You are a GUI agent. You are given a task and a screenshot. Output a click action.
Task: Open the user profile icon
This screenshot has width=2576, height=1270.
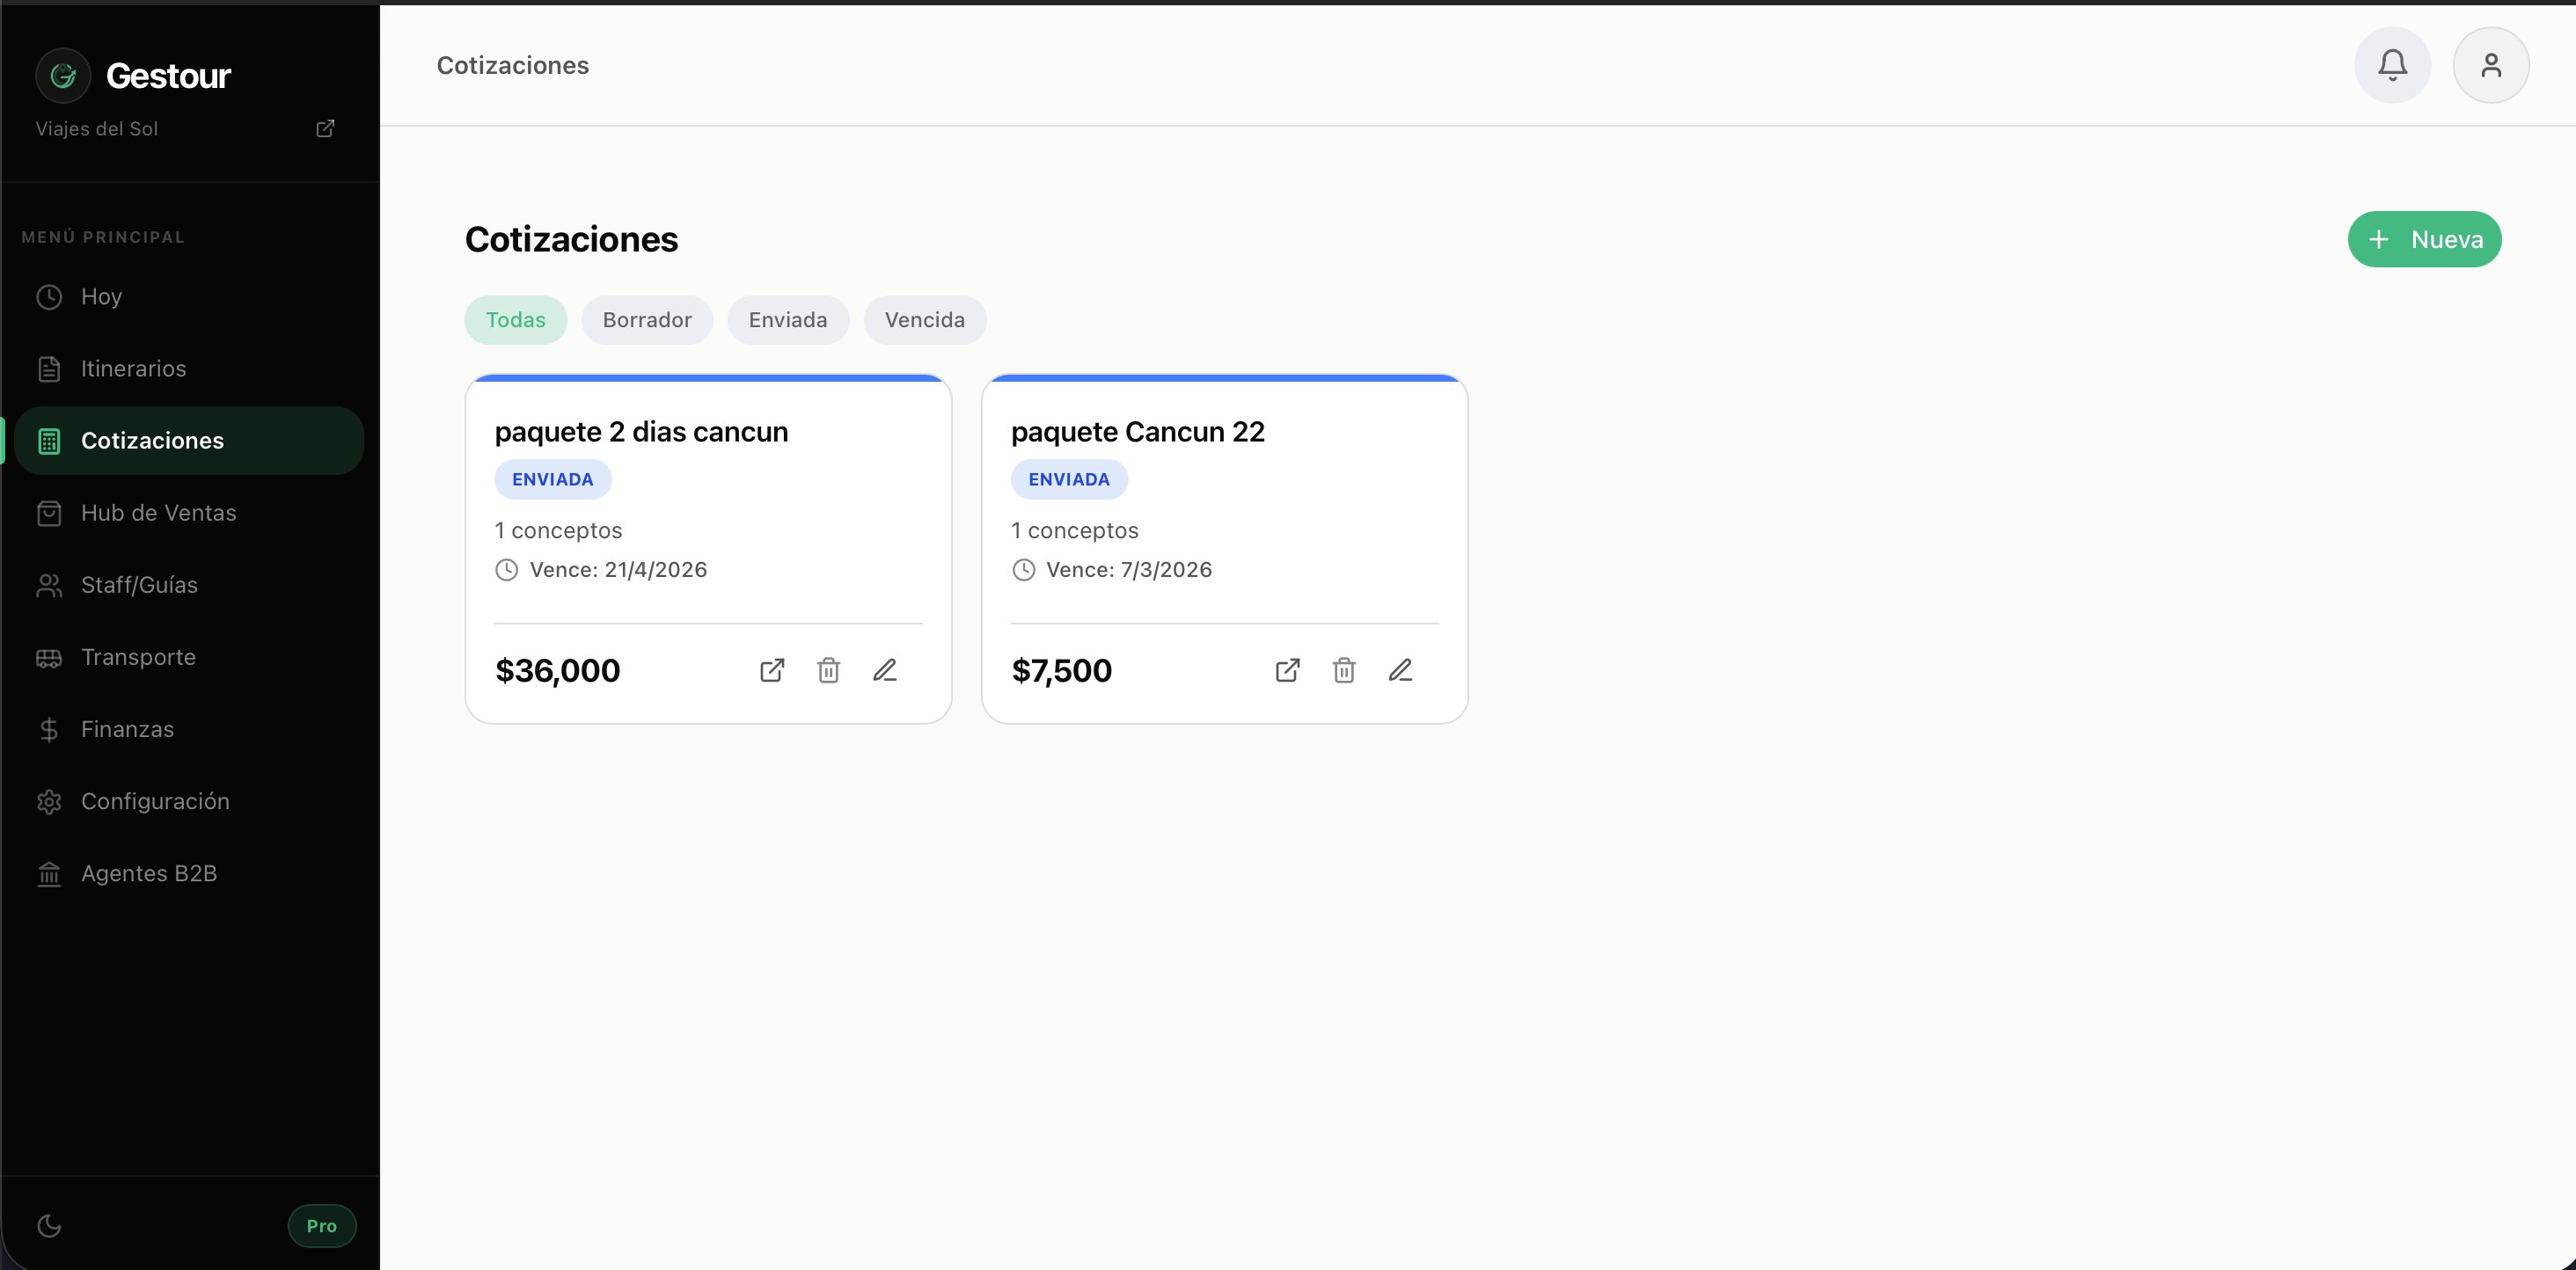2490,65
